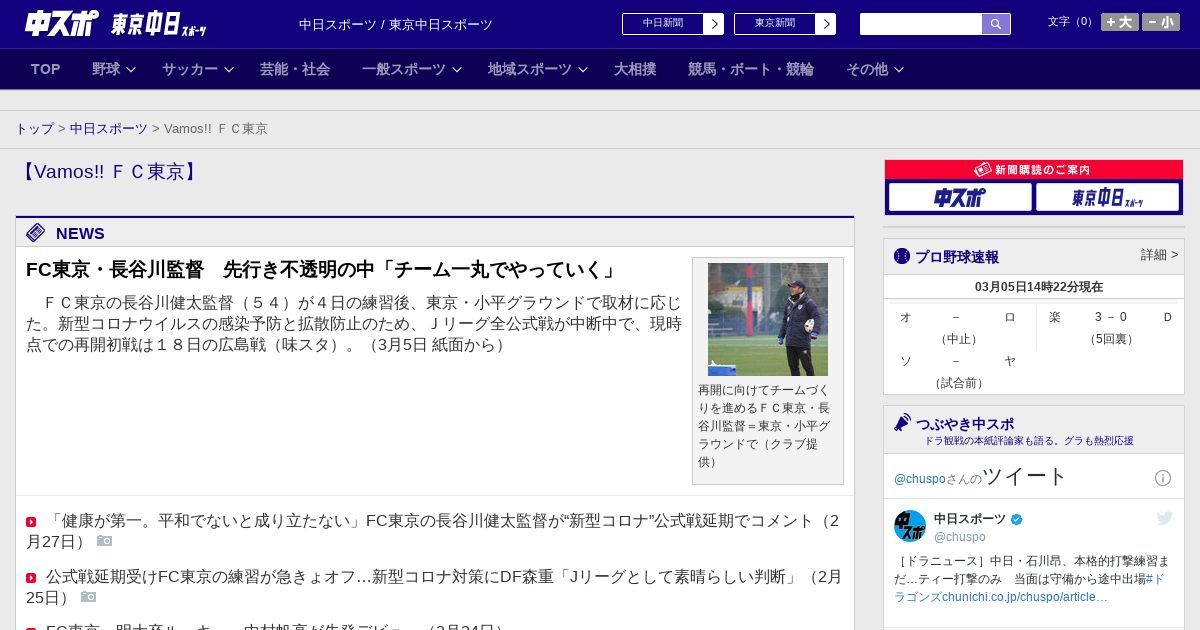Go to TOP navigation item
This screenshot has height=630, width=1200.
46,69
